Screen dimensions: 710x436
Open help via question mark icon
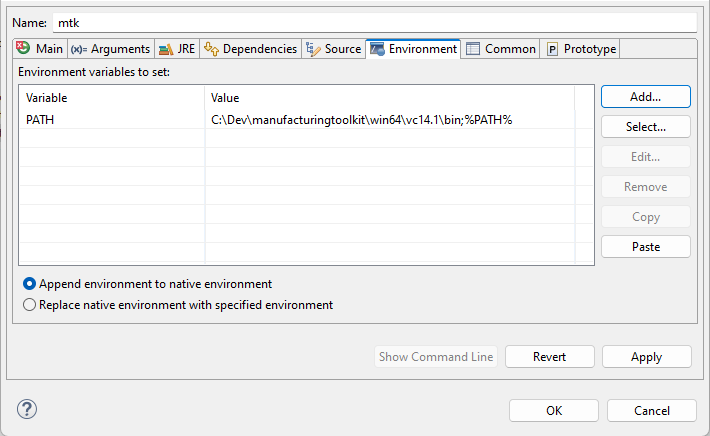click(27, 409)
